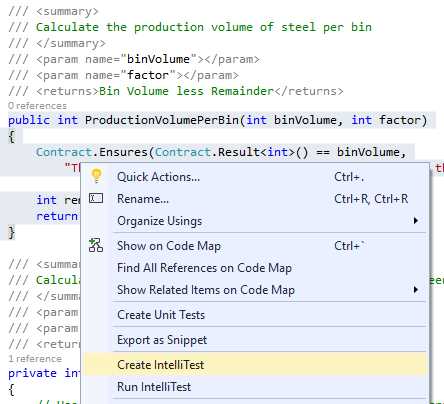
Task: Choose Create Unit Tests
Action: coord(255,315)
